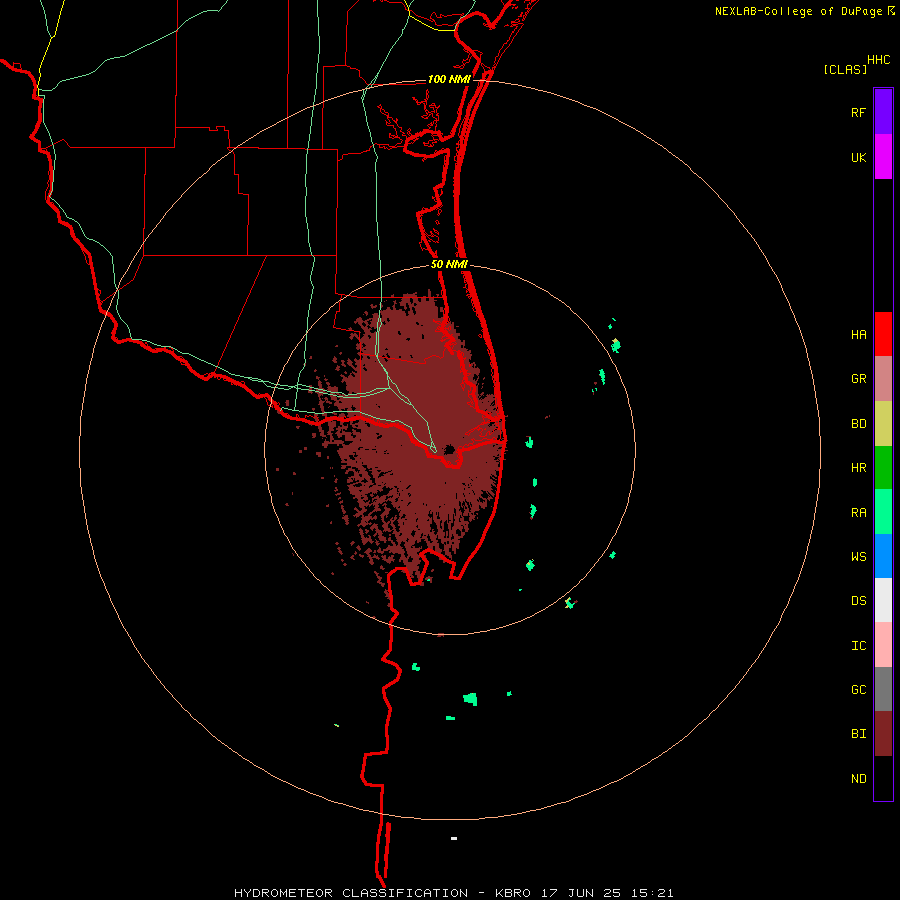The height and width of the screenshot is (900, 900).
Task: Click the 50 NMI range ring label
Action: click(449, 265)
